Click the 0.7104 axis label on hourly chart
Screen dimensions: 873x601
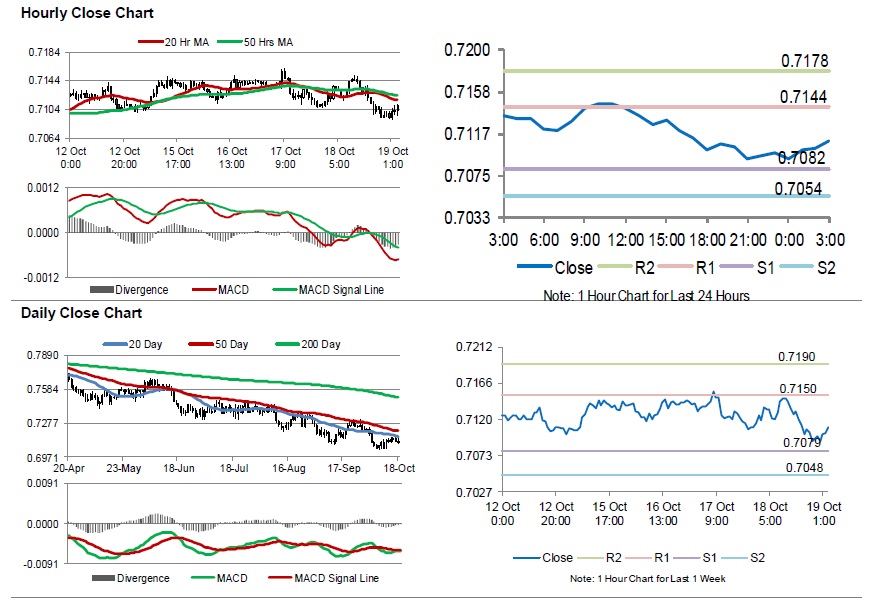pyautogui.click(x=45, y=109)
